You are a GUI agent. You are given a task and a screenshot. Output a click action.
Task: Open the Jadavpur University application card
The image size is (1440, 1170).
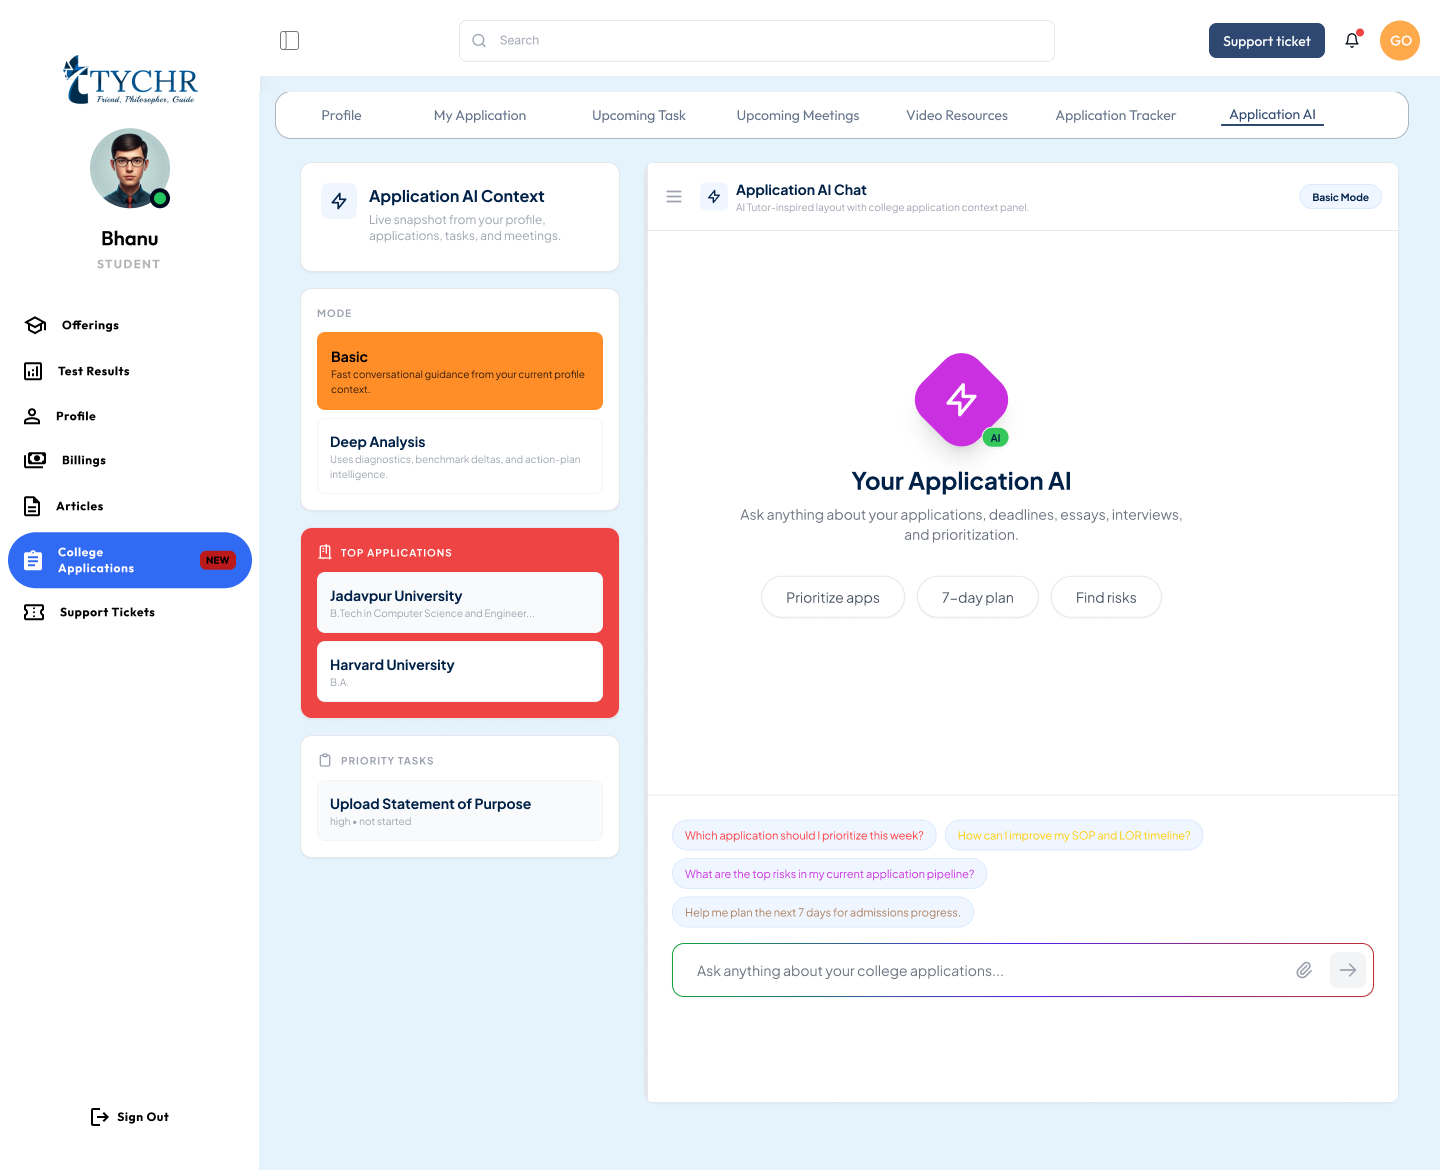point(460,602)
